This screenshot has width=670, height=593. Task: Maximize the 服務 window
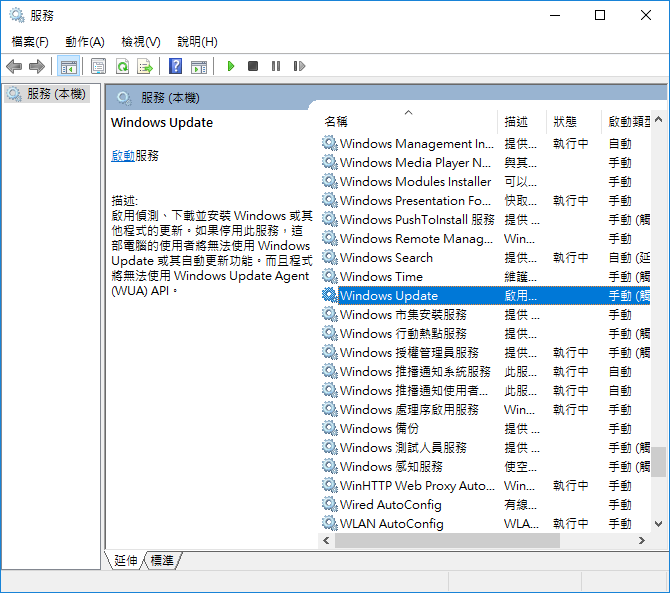click(600, 15)
